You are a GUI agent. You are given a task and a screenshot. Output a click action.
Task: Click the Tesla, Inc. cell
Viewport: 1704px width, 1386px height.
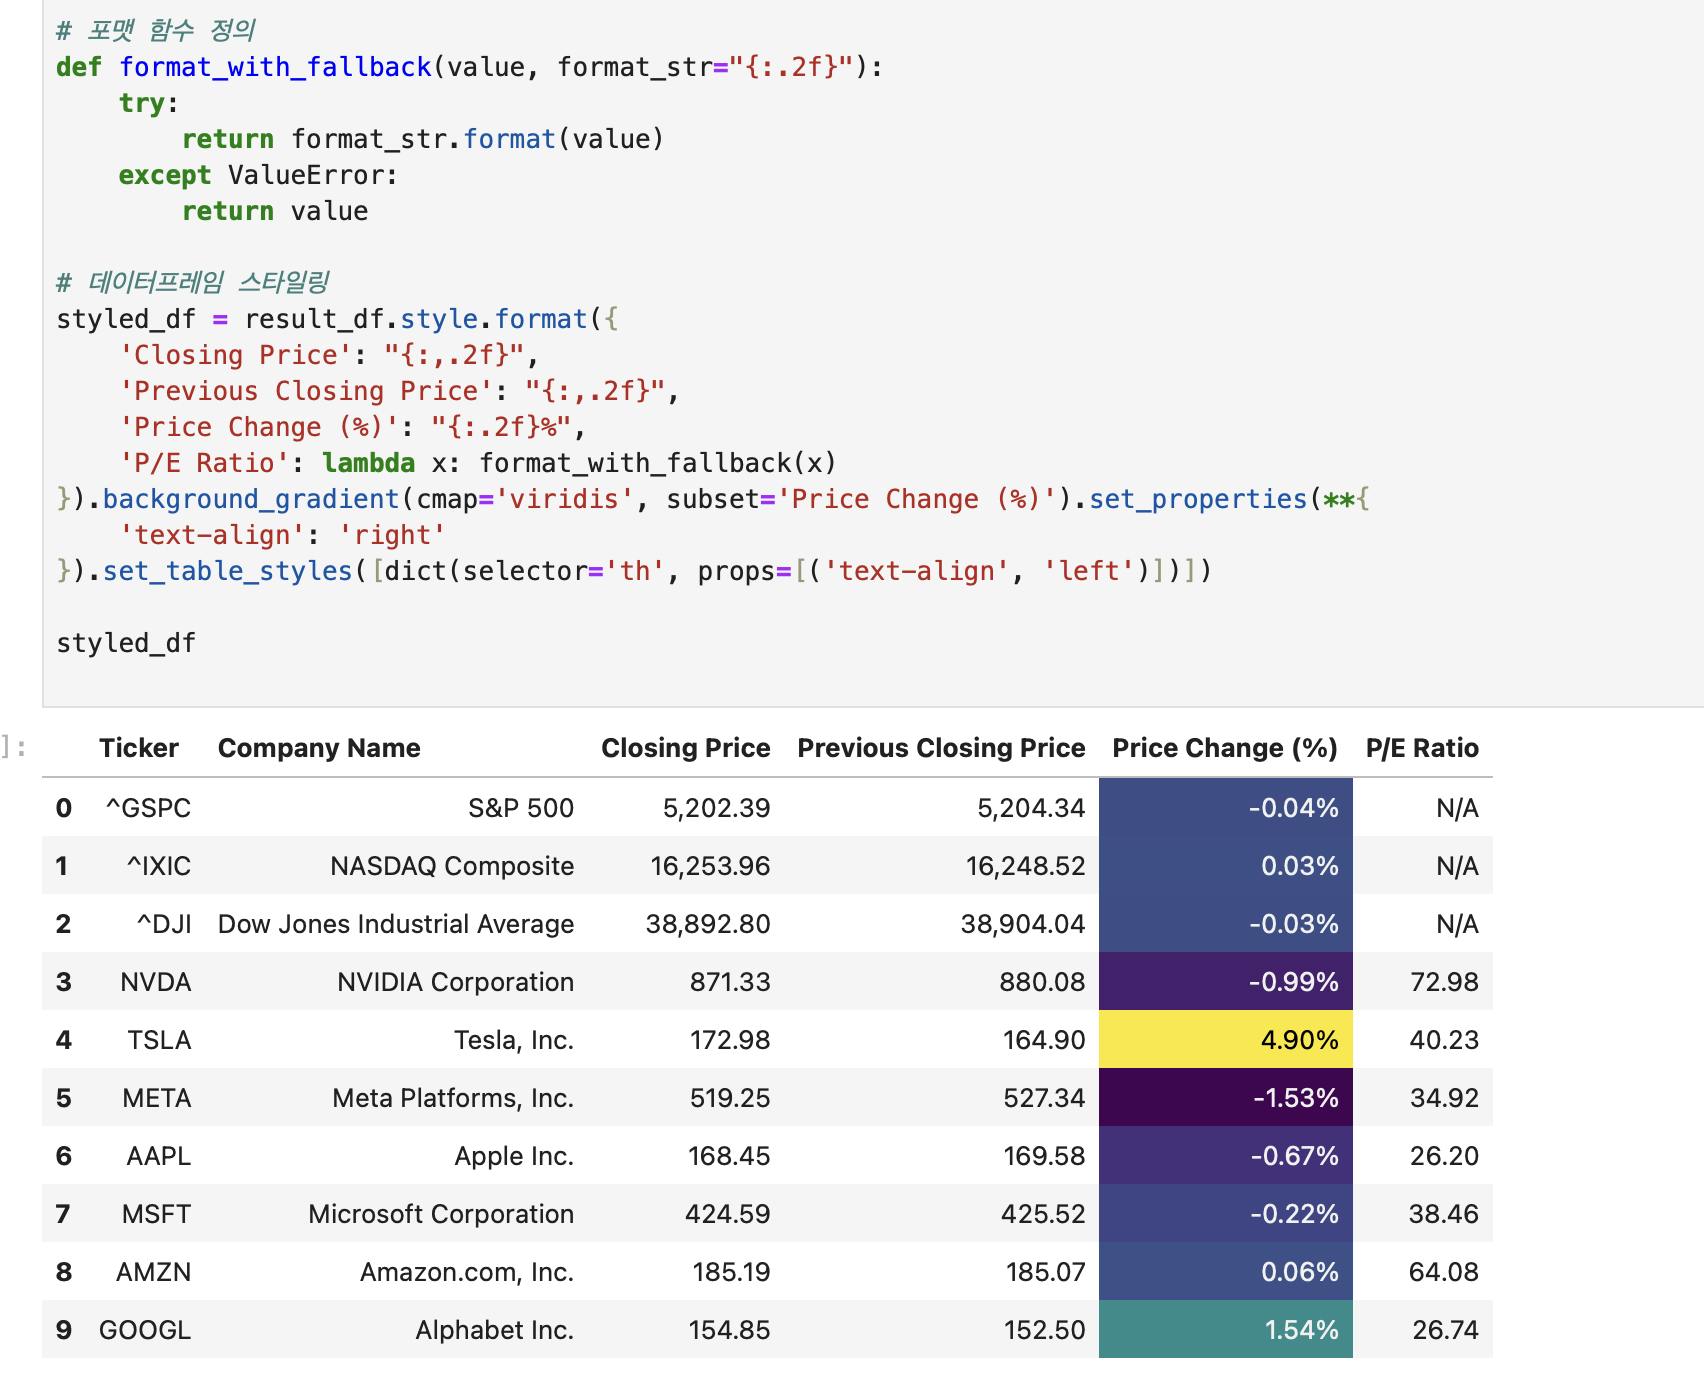tap(514, 1040)
